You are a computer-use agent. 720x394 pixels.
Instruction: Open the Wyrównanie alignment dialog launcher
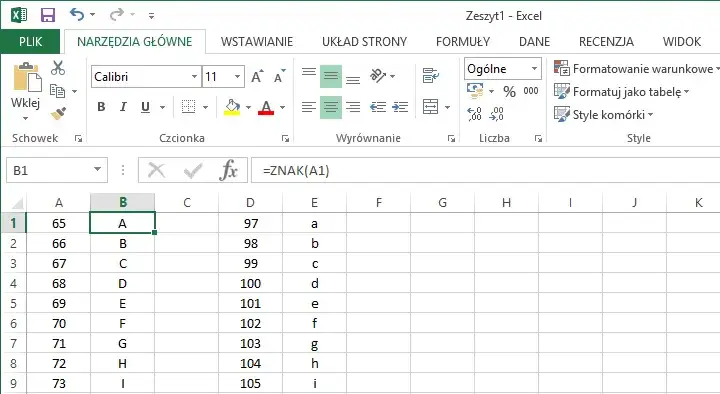pos(451,138)
